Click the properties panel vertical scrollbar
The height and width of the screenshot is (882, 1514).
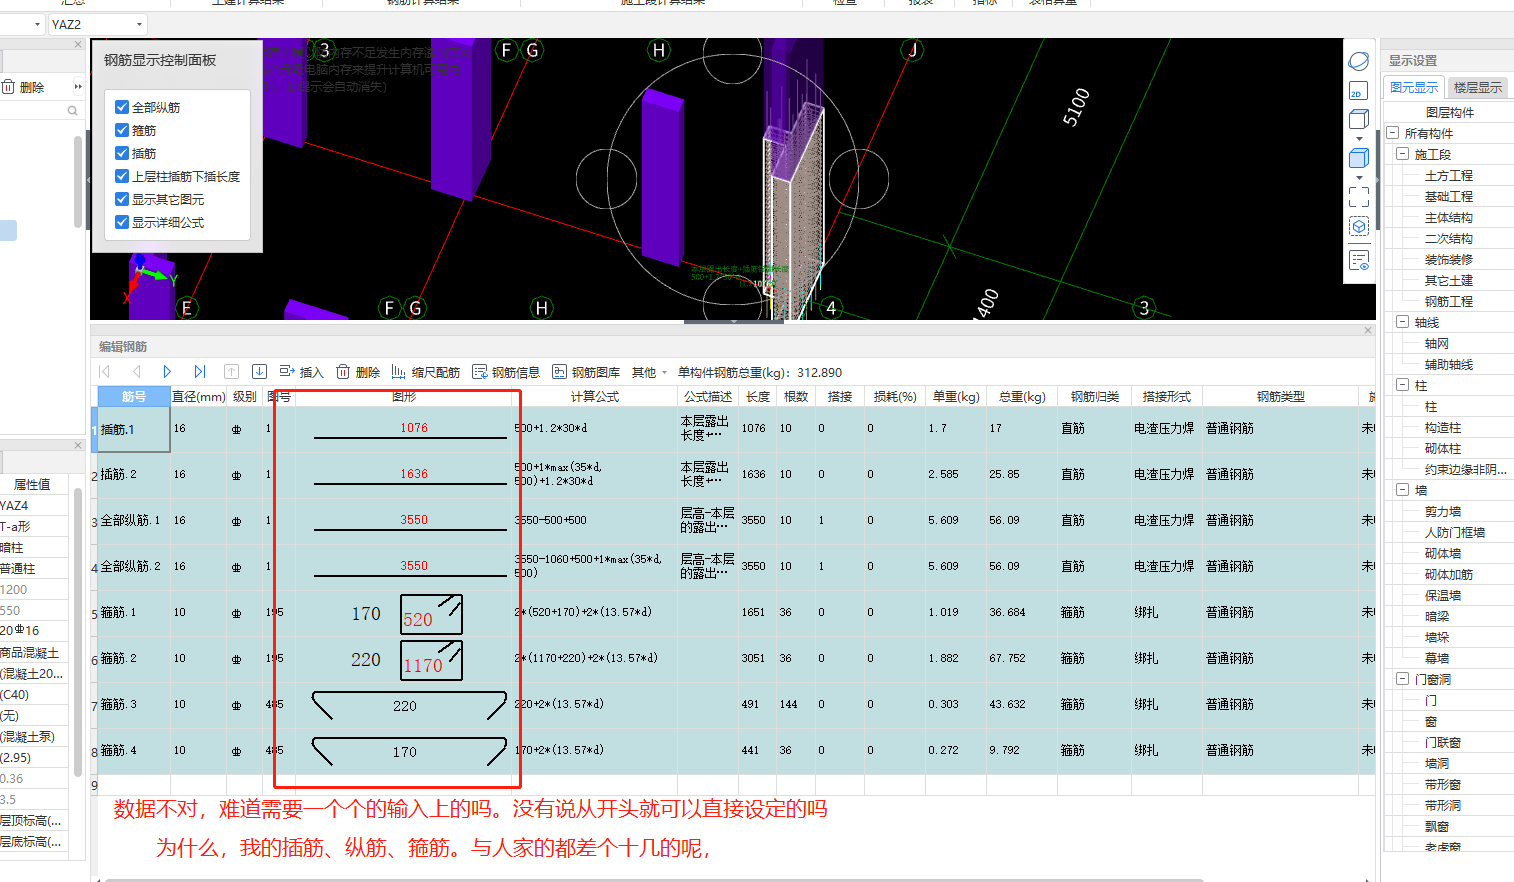78,632
